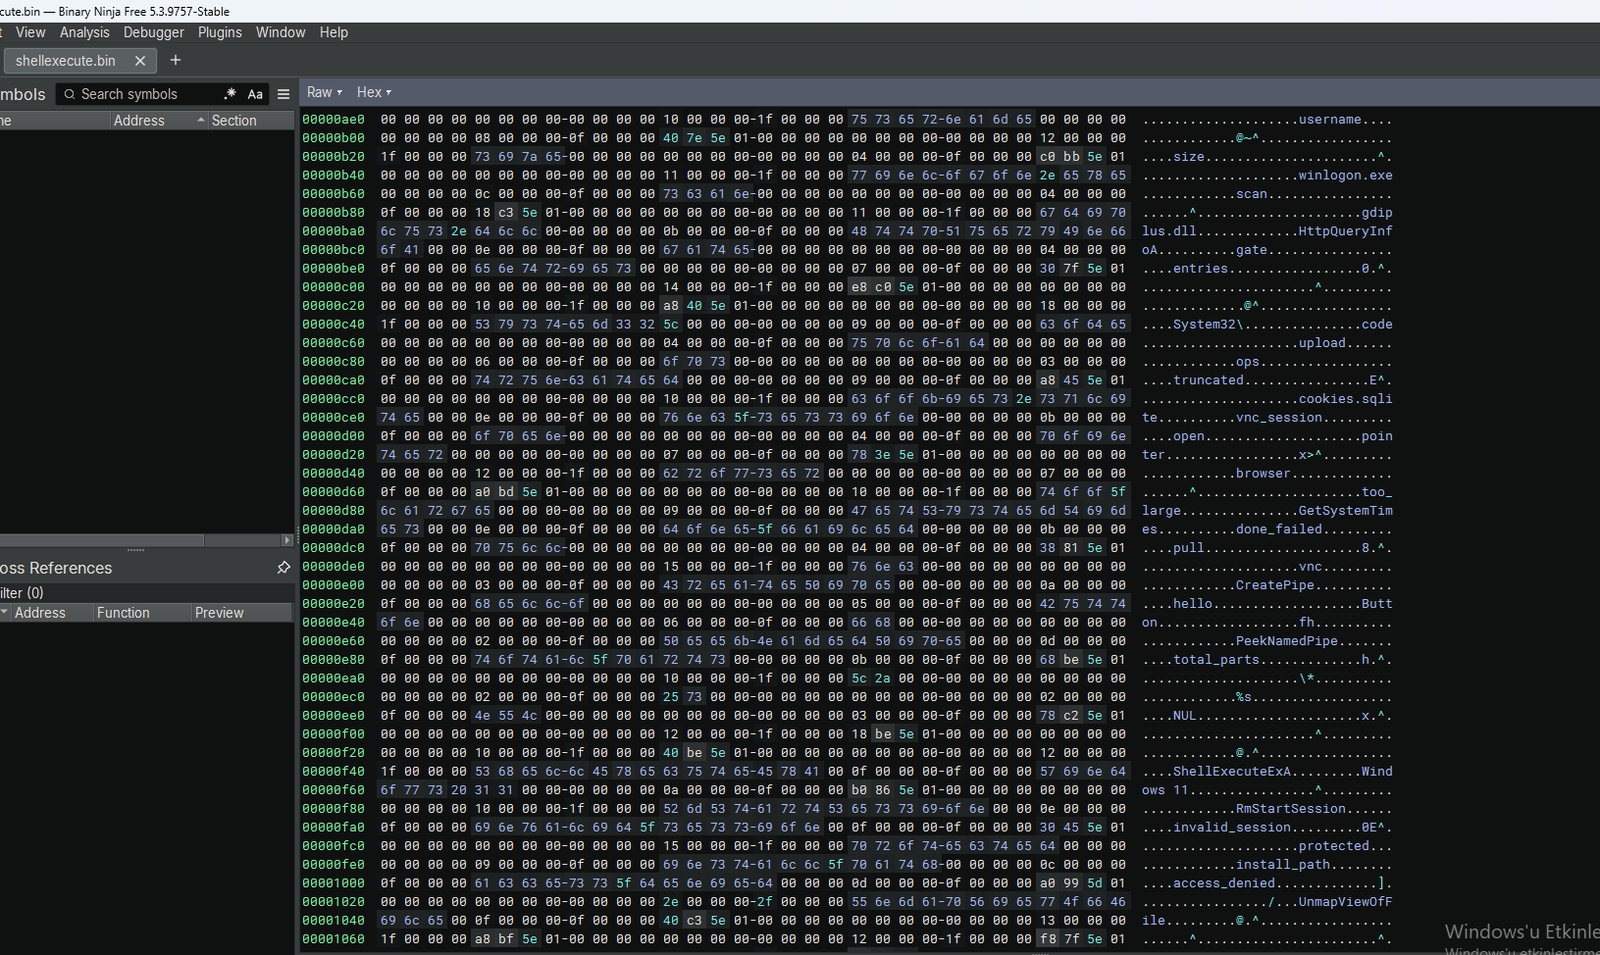Click ASCII text 'scan' in hex view
This screenshot has width=1600, height=955.
click(x=1251, y=194)
